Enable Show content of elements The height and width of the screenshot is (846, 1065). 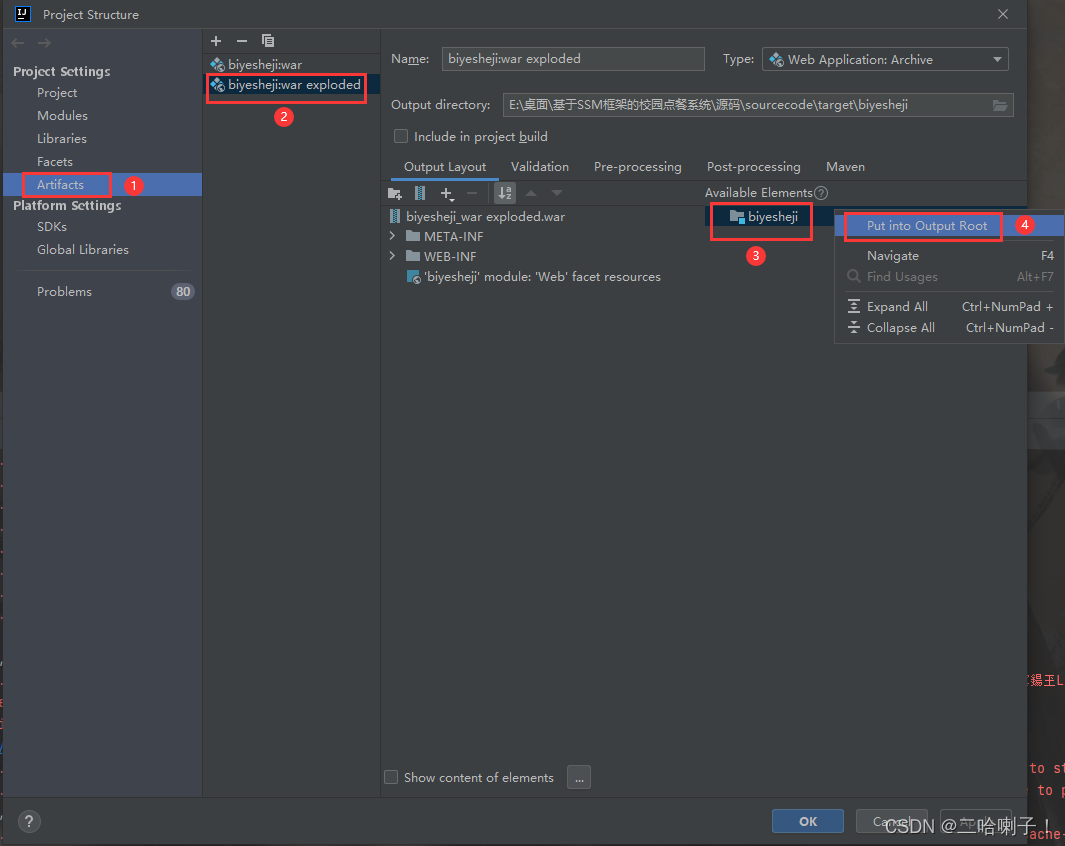(391, 777)
